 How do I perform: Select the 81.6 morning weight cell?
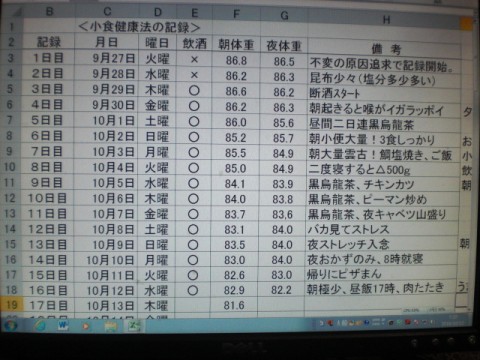[x=234, y=305]
